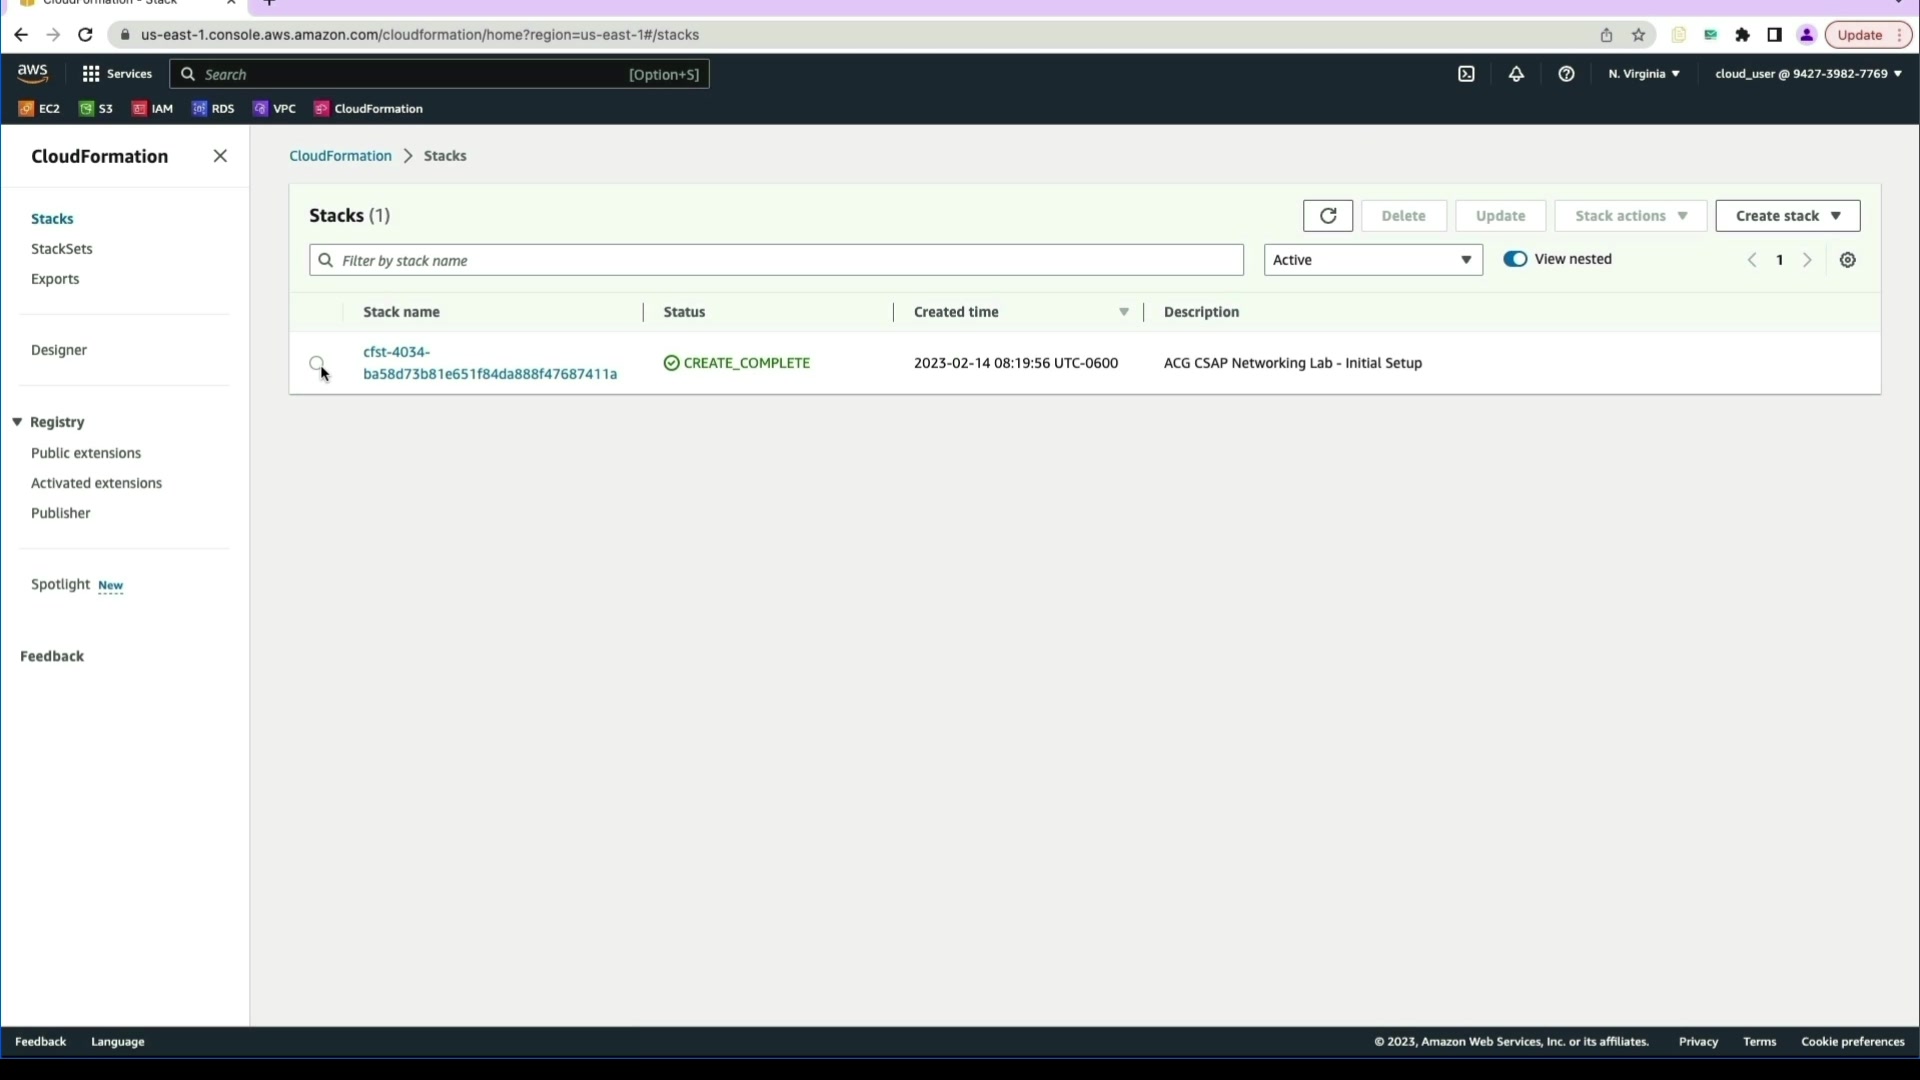Collapse the Registry section in sidebar
This screenshot has width=1920, height=1080.
(17, 422)
